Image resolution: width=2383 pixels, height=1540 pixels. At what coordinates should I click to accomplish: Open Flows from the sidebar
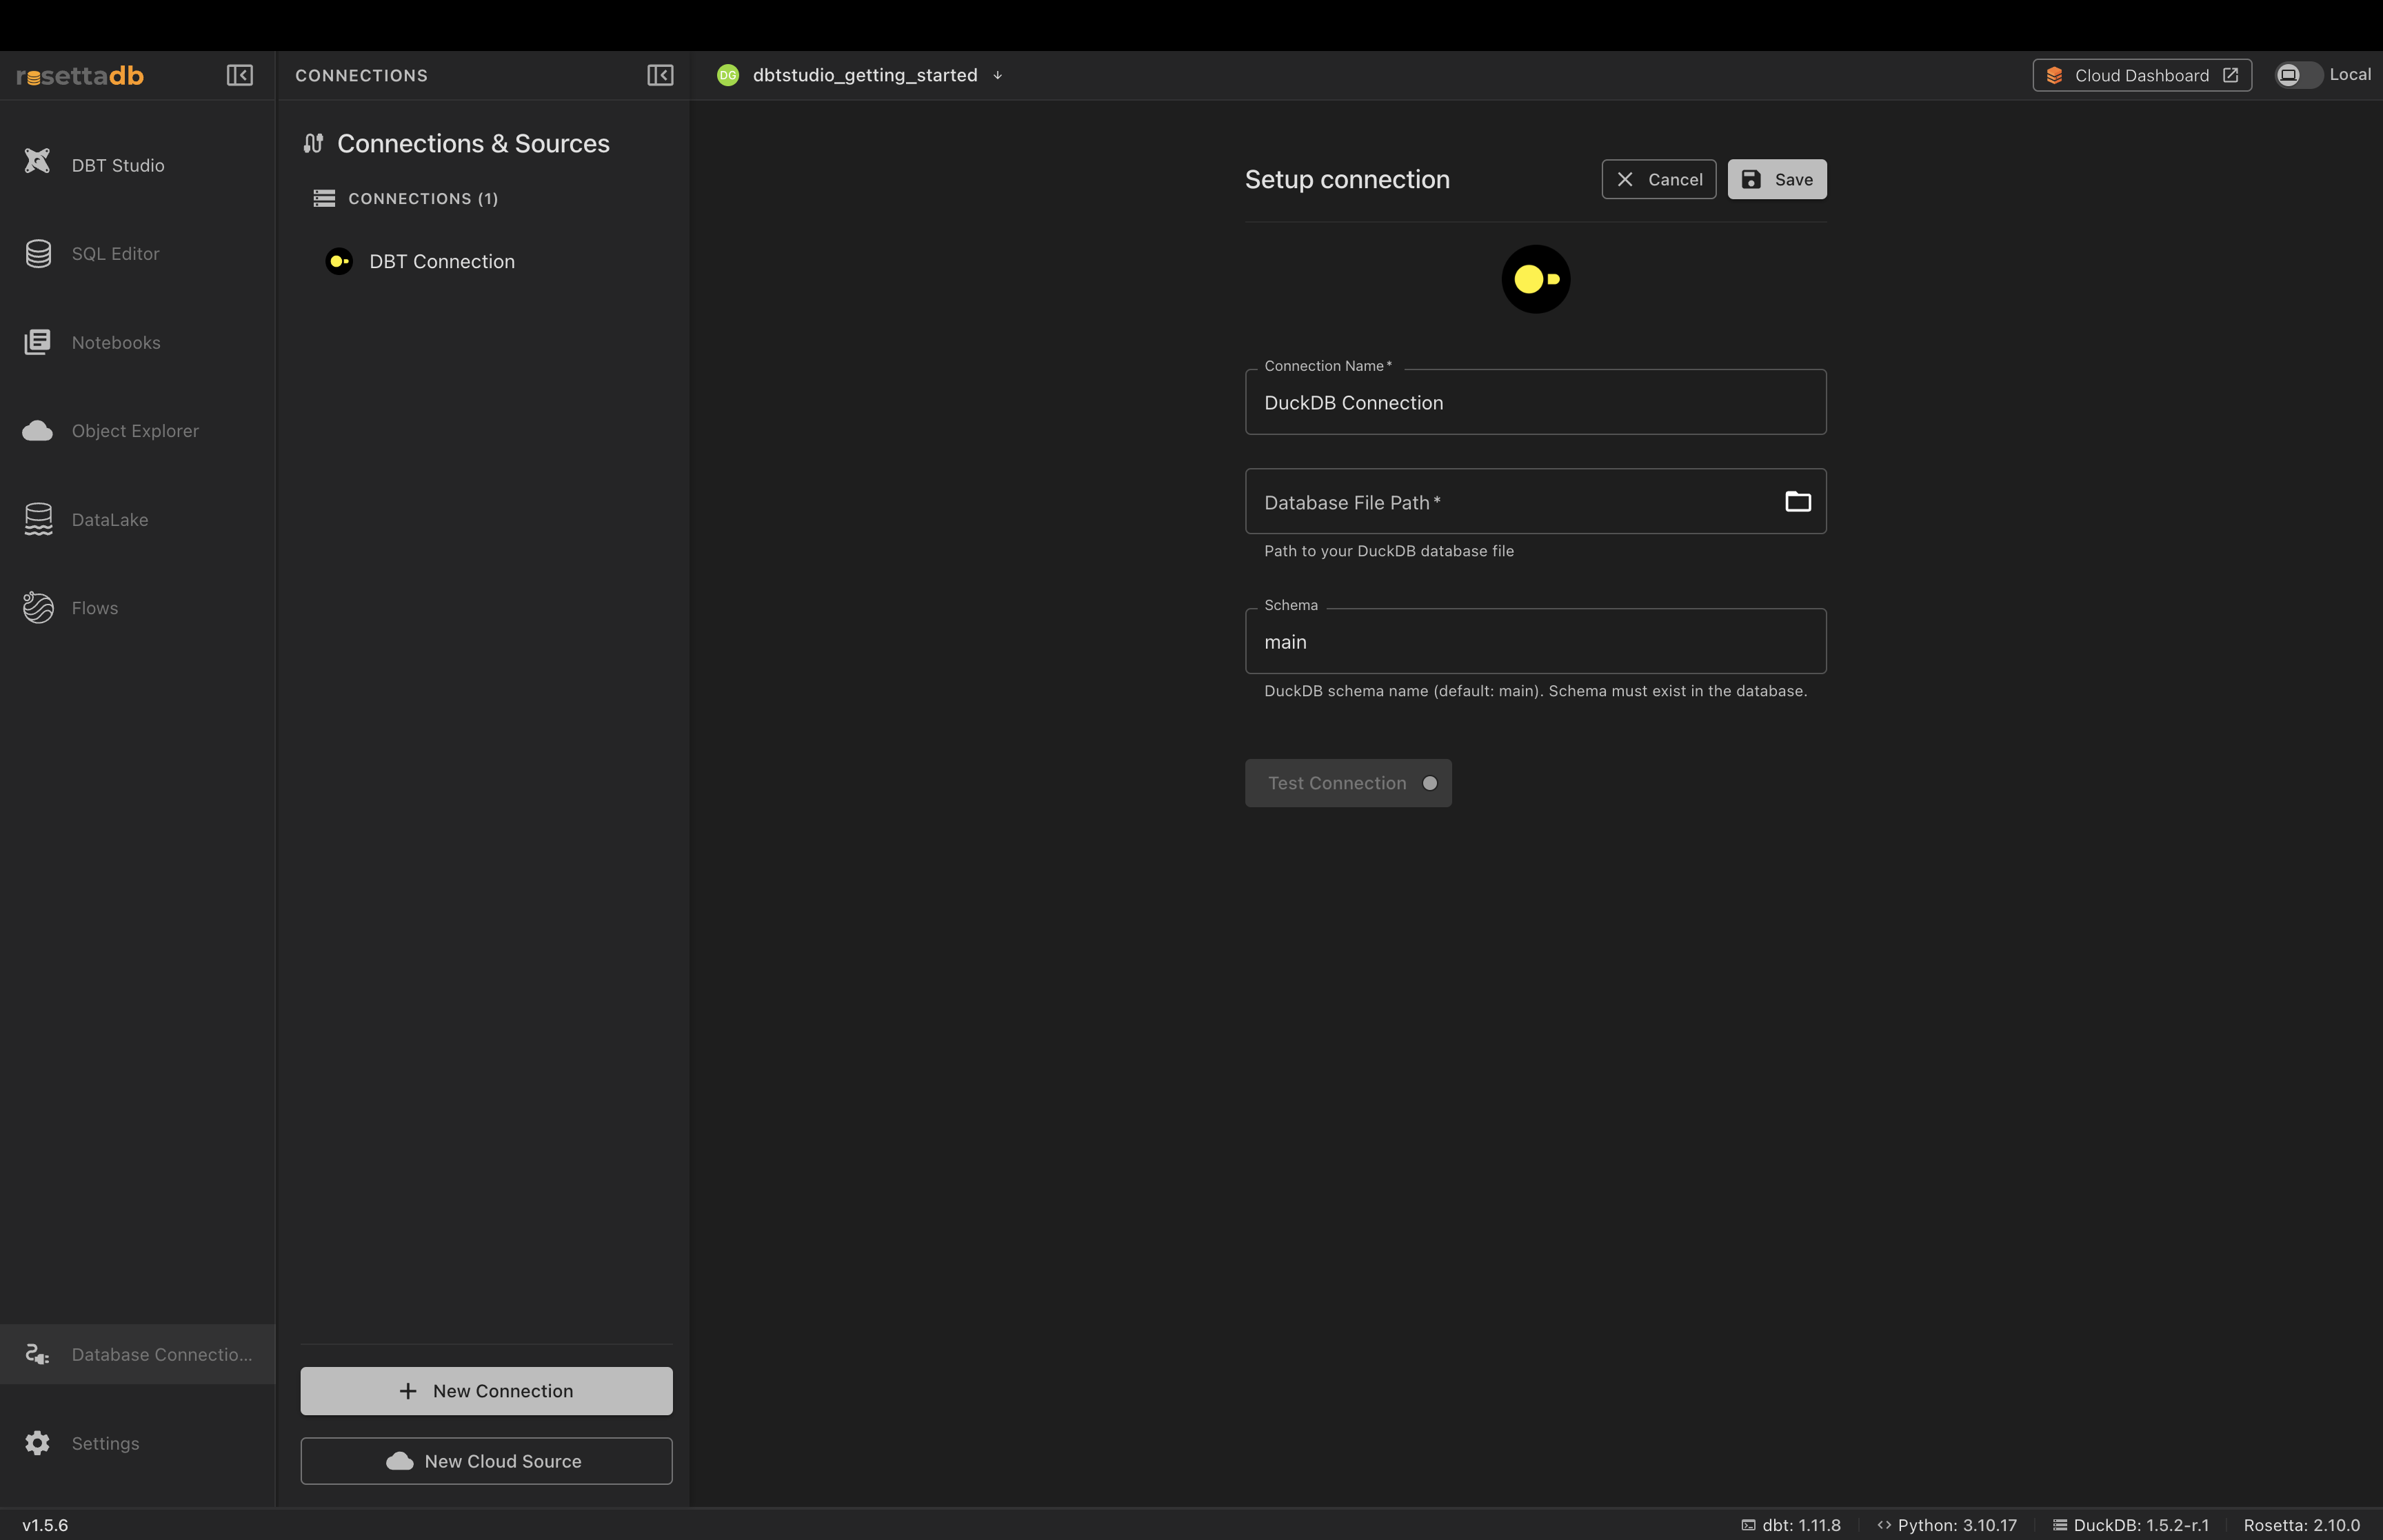137,608
